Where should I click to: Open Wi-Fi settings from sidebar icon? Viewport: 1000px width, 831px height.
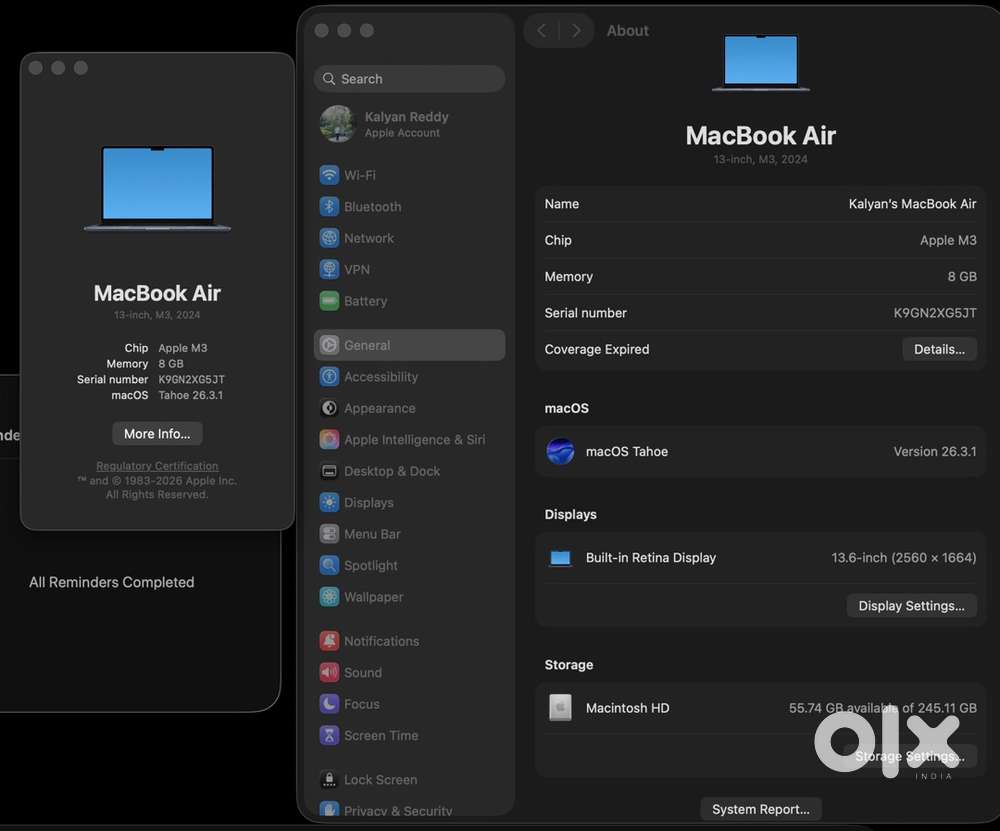[329, 175]
